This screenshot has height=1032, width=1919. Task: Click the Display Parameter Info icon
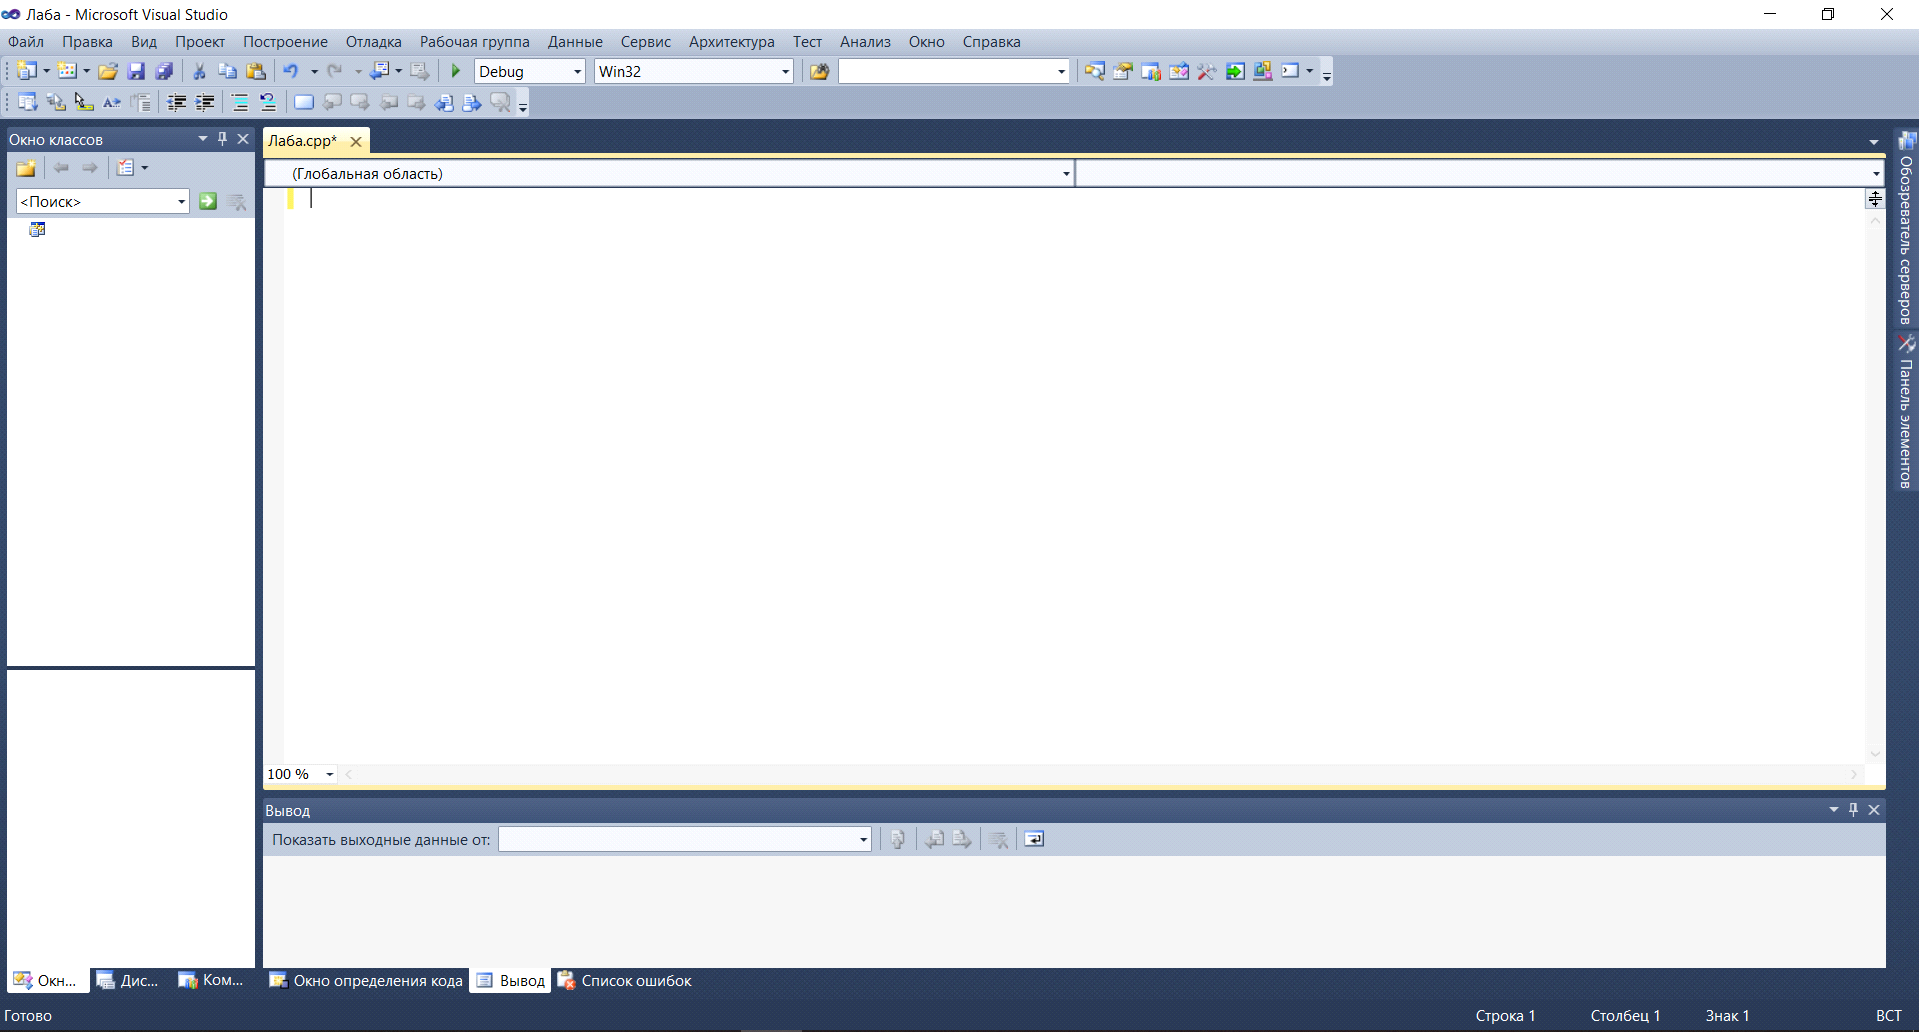click(56, 102)
